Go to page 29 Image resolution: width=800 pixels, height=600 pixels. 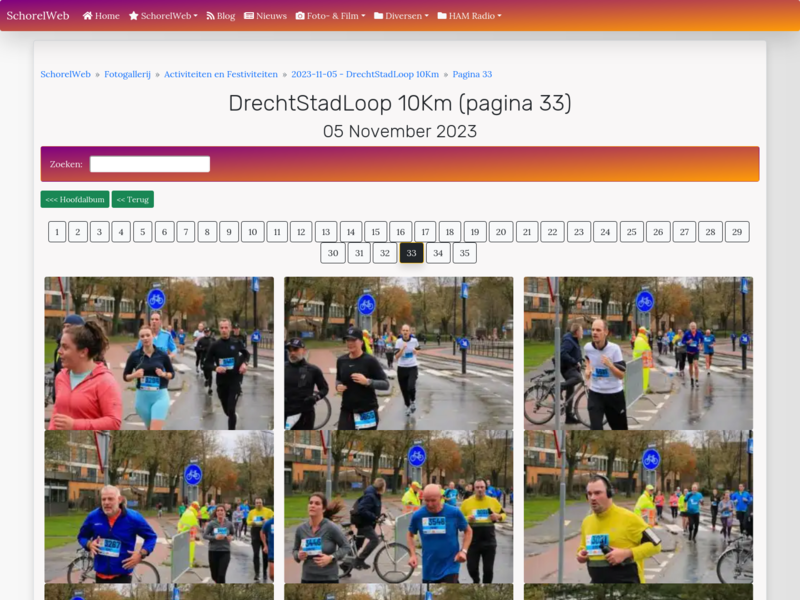coord(737,232)
